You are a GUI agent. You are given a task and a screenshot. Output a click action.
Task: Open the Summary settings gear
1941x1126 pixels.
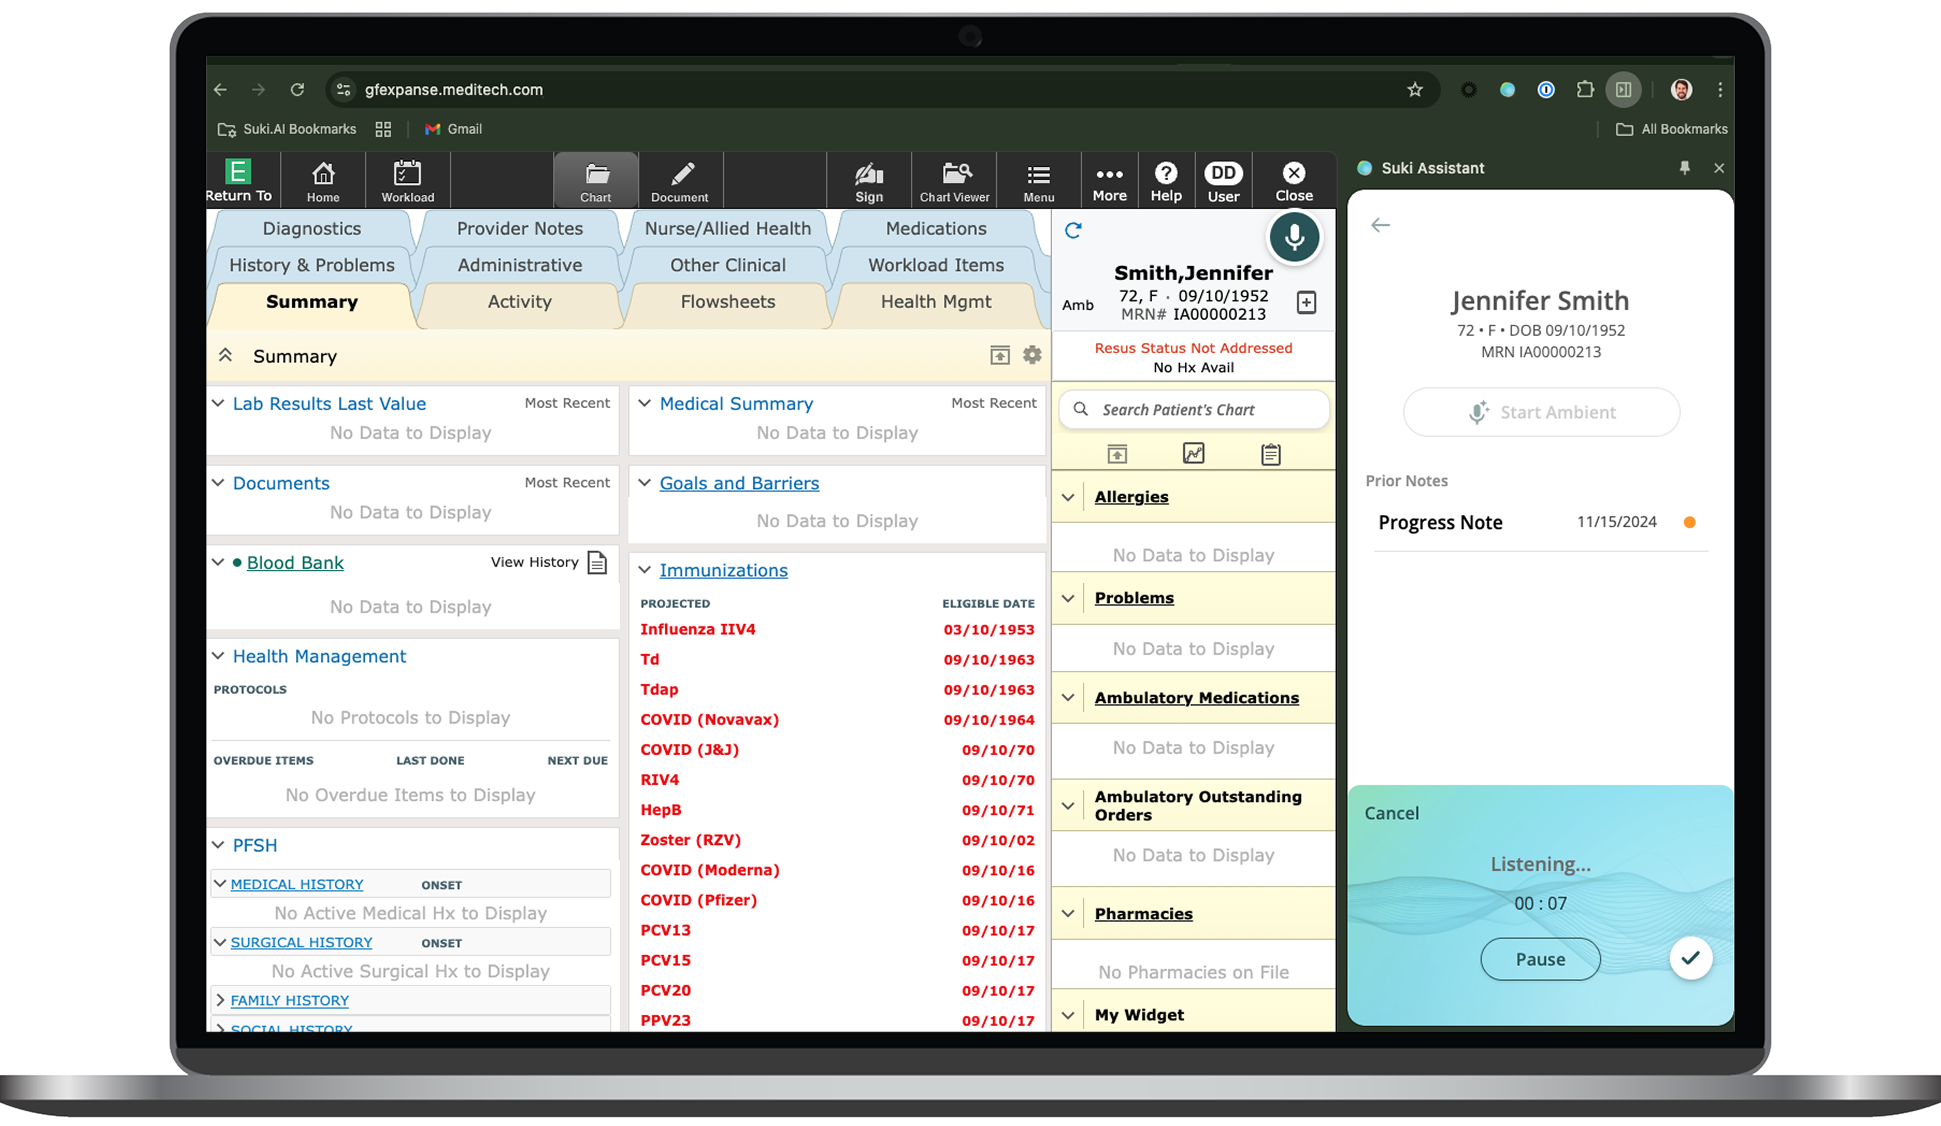pos(1032,355)
